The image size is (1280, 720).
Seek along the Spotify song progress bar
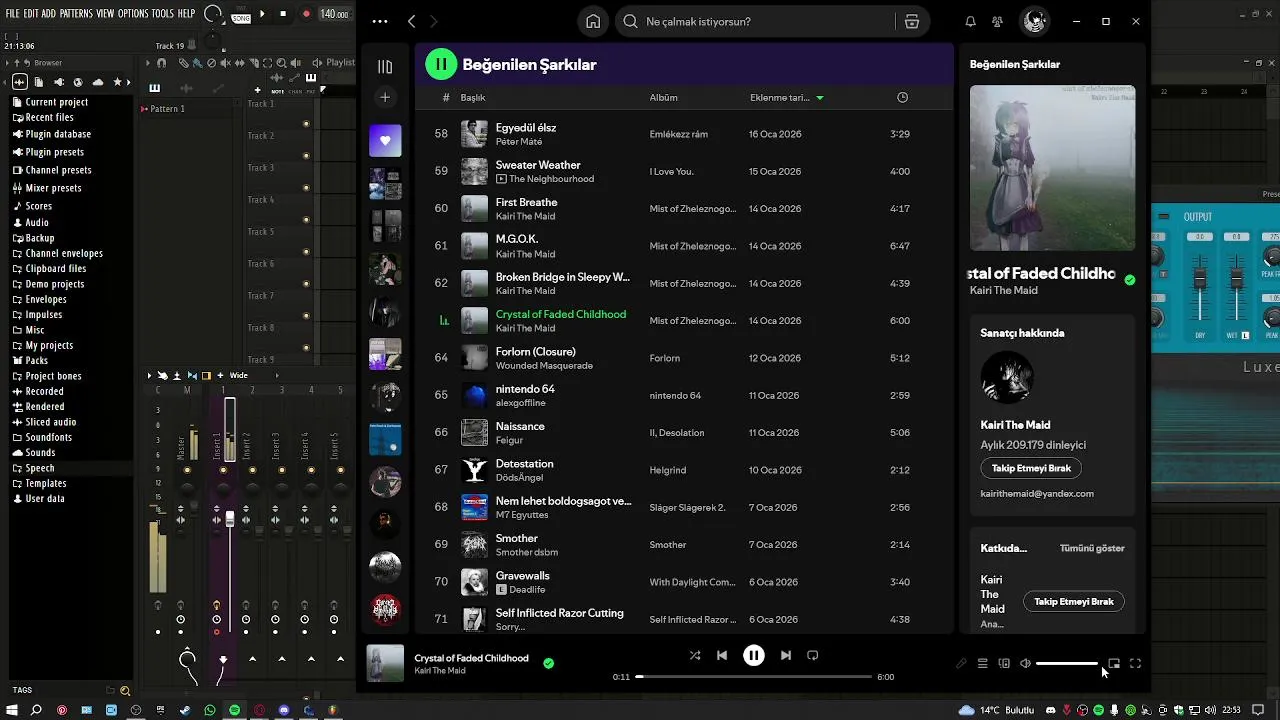click(x=754, y=677)
